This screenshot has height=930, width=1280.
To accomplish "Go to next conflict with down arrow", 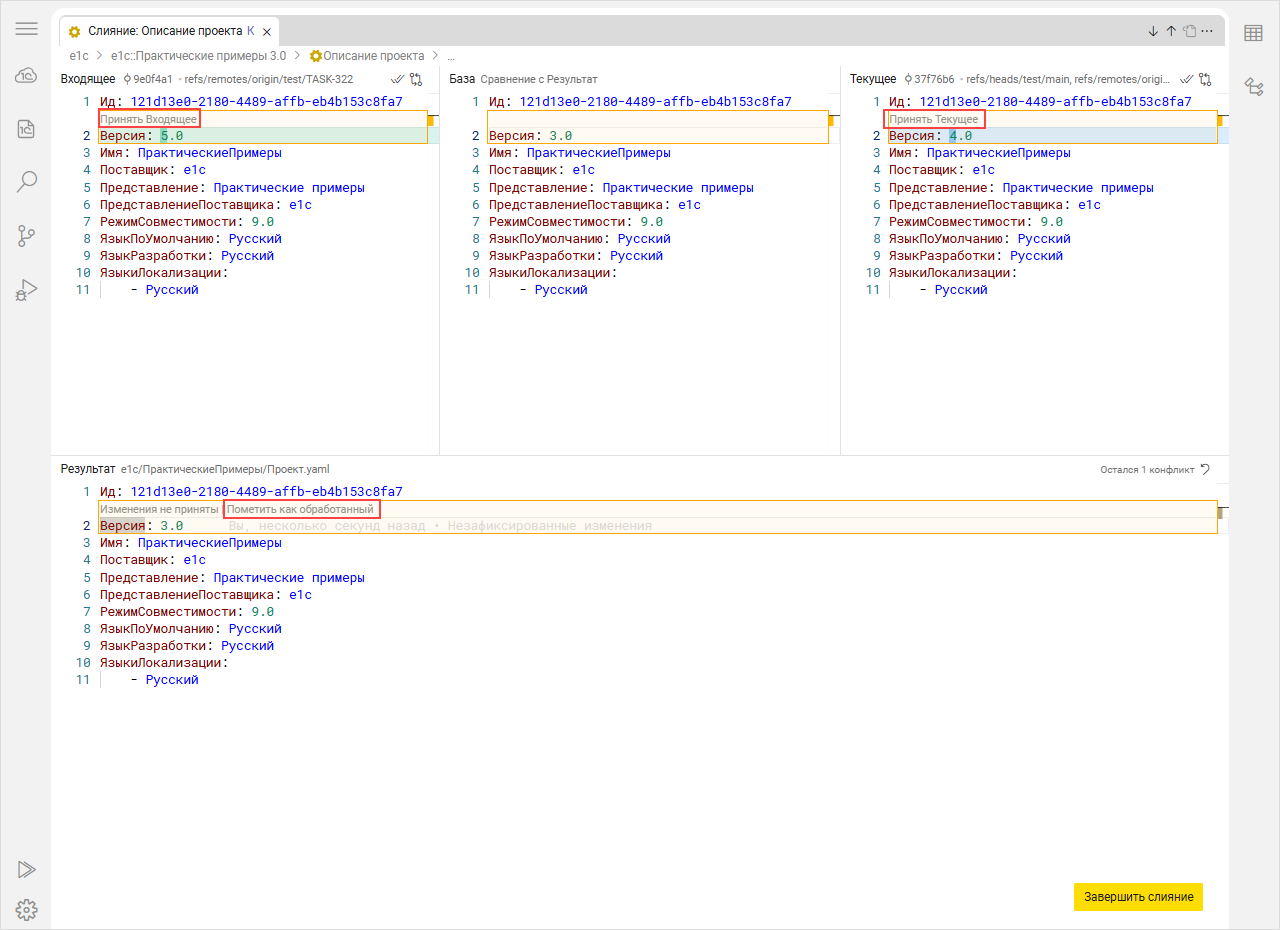I will [x=1153, y=31].
